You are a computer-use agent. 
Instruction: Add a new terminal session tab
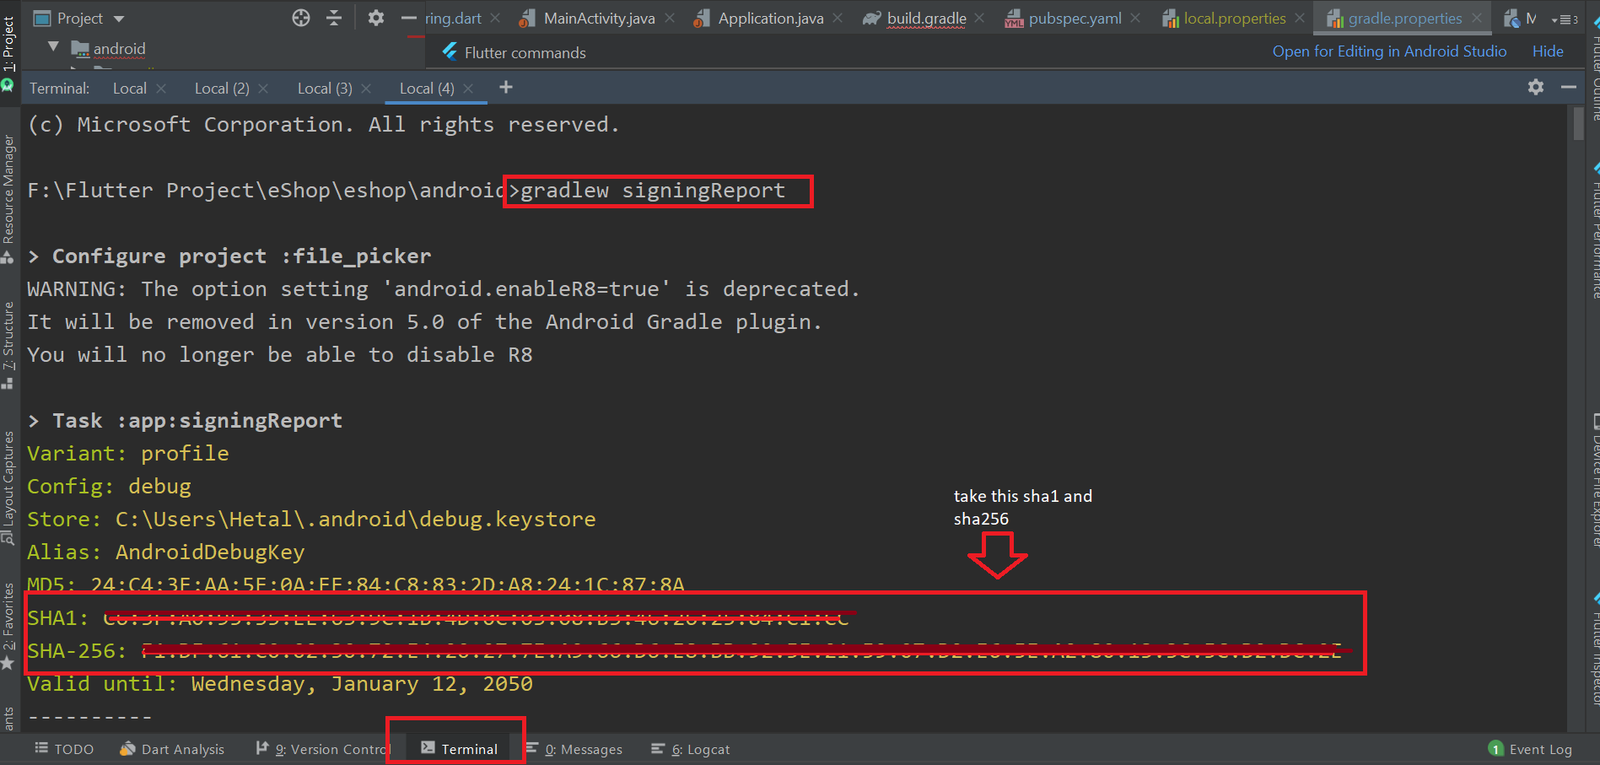pyautogui.click(x=506, y=88)
